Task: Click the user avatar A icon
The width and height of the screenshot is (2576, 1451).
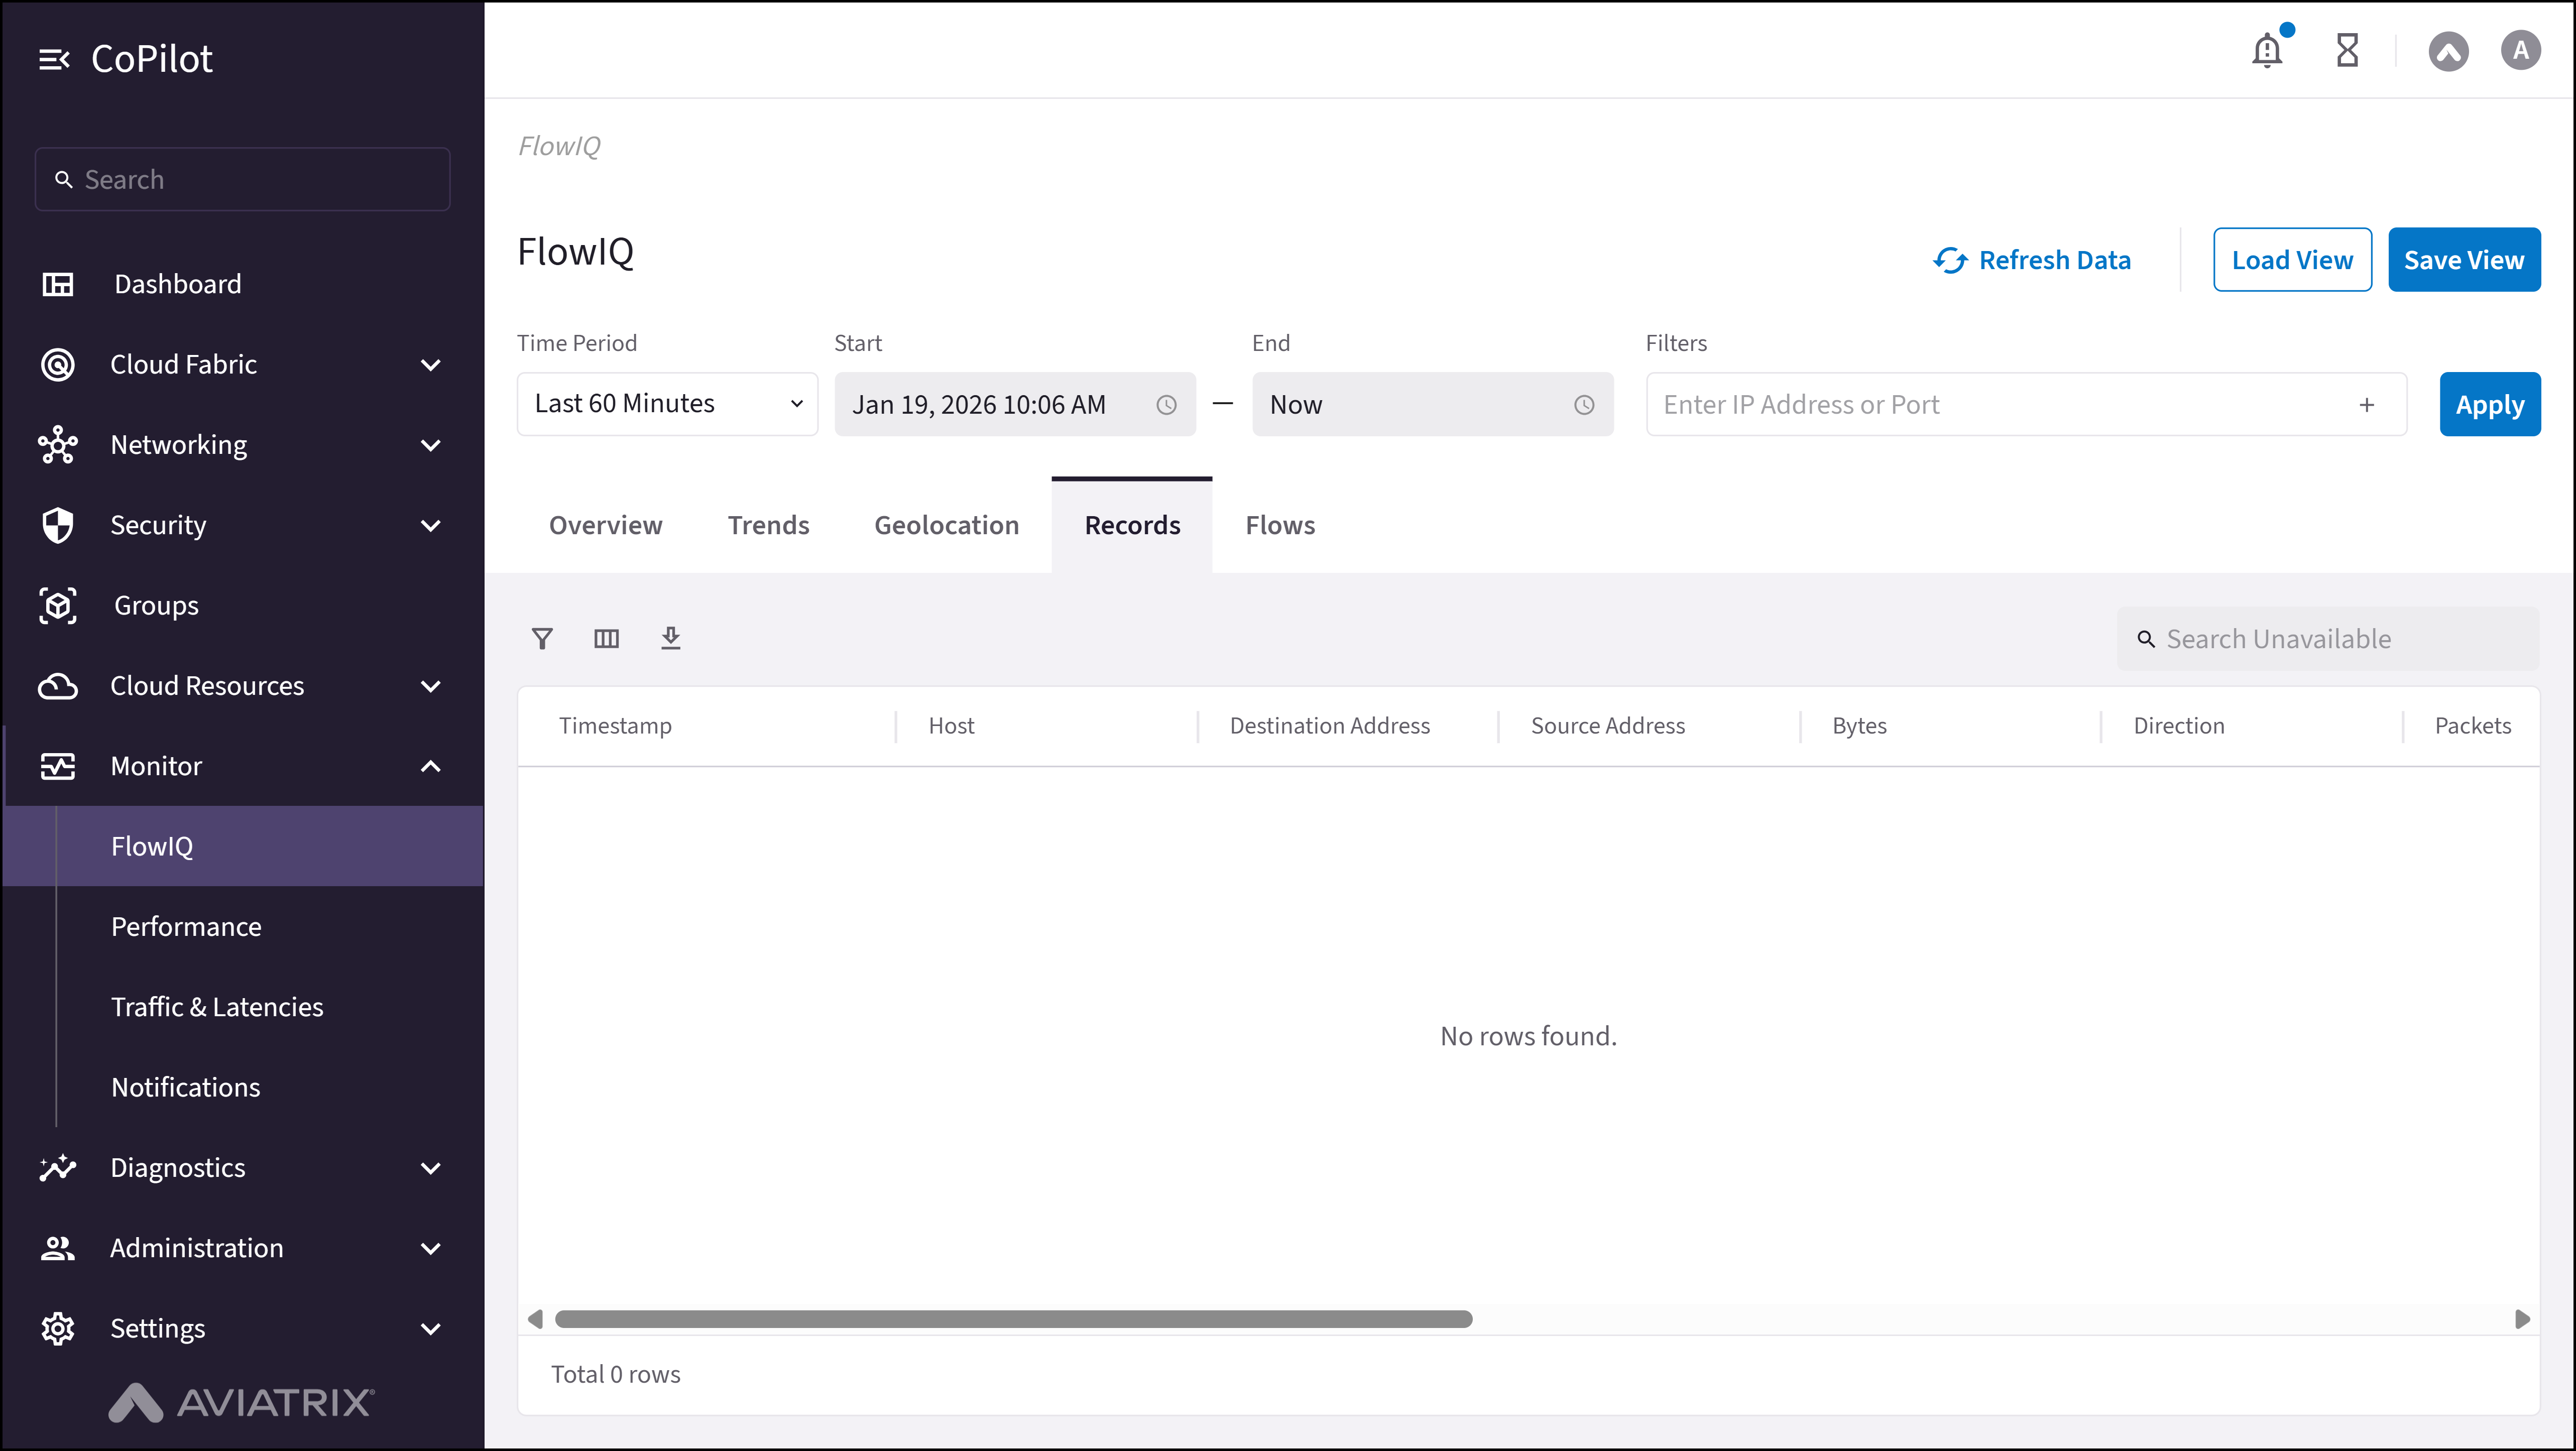Action: (x=2520, y=50)
